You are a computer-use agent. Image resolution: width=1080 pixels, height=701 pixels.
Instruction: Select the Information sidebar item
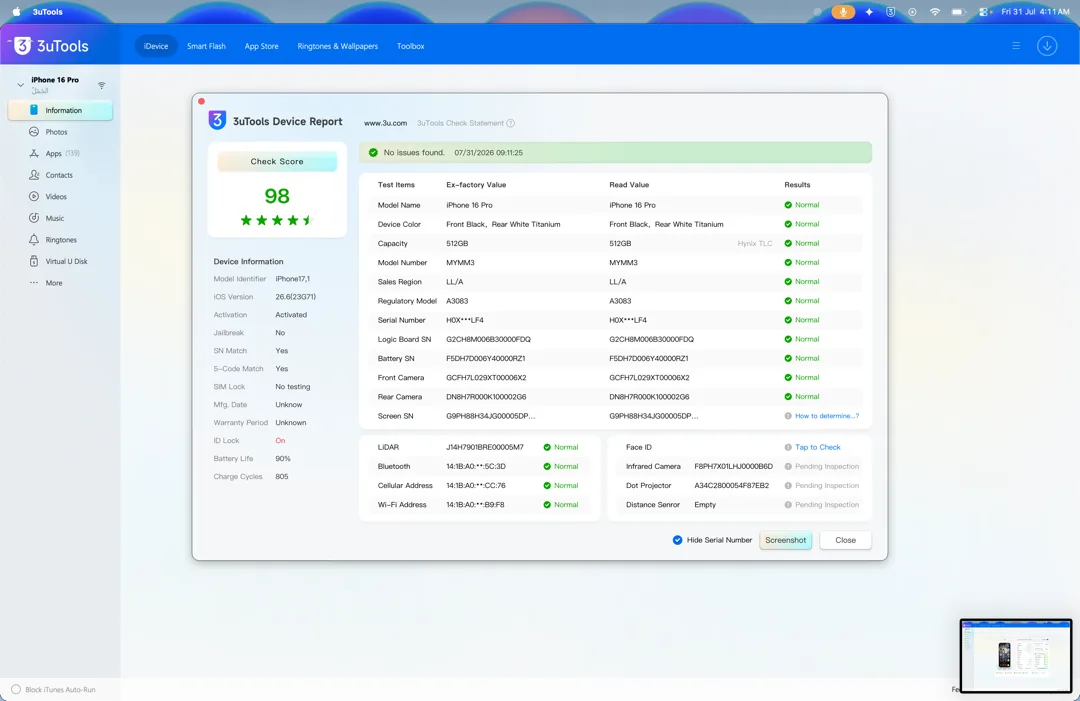[x=60, y=110]
